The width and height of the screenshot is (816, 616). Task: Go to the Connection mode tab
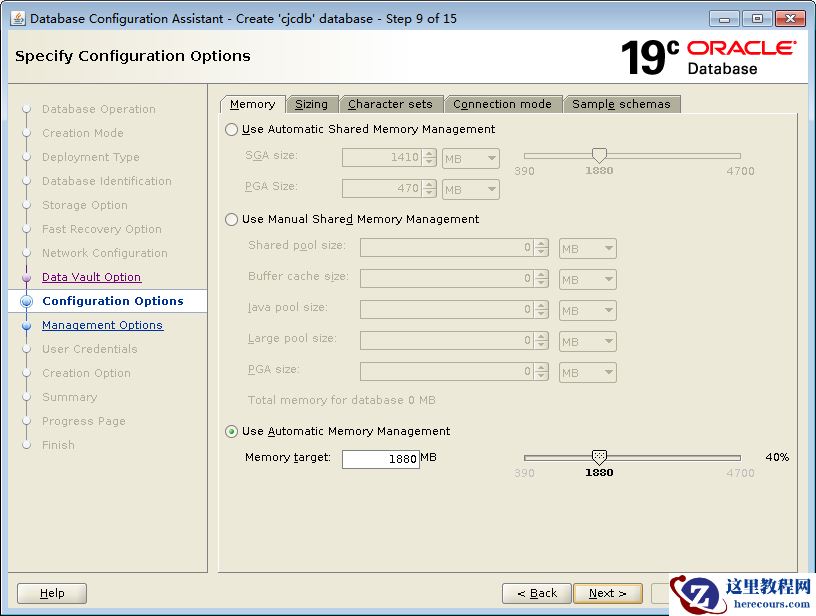coord(502,104)
